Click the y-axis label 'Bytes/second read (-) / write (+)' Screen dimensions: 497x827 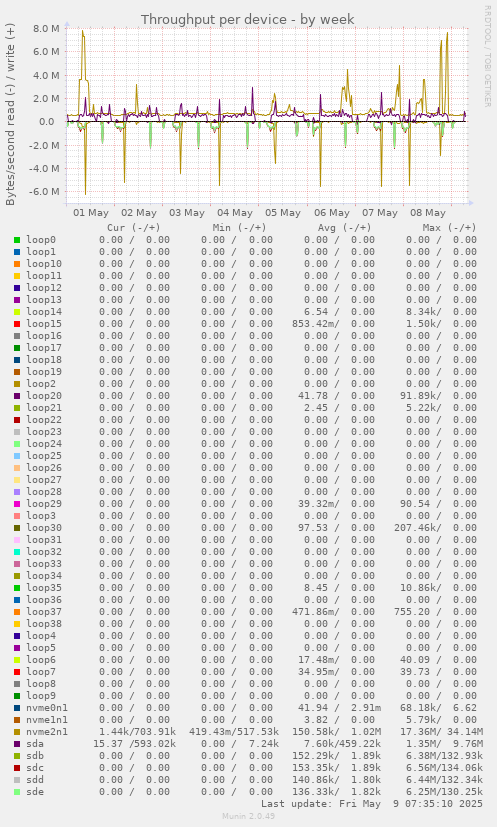[11, 114]
